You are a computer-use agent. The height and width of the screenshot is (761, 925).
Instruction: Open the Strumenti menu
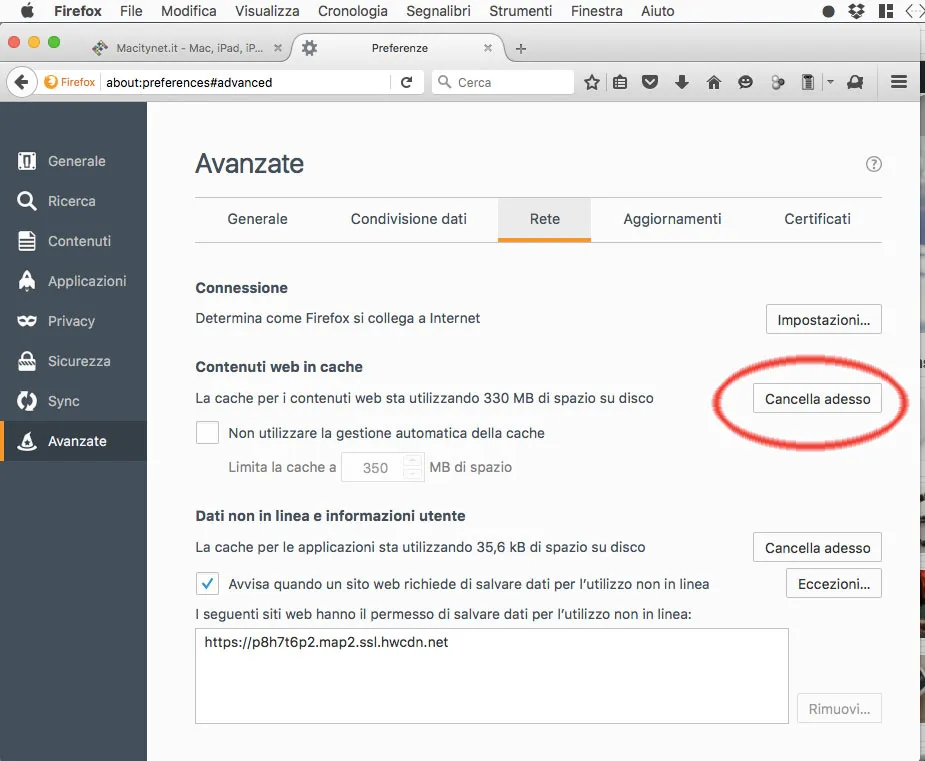520,11
